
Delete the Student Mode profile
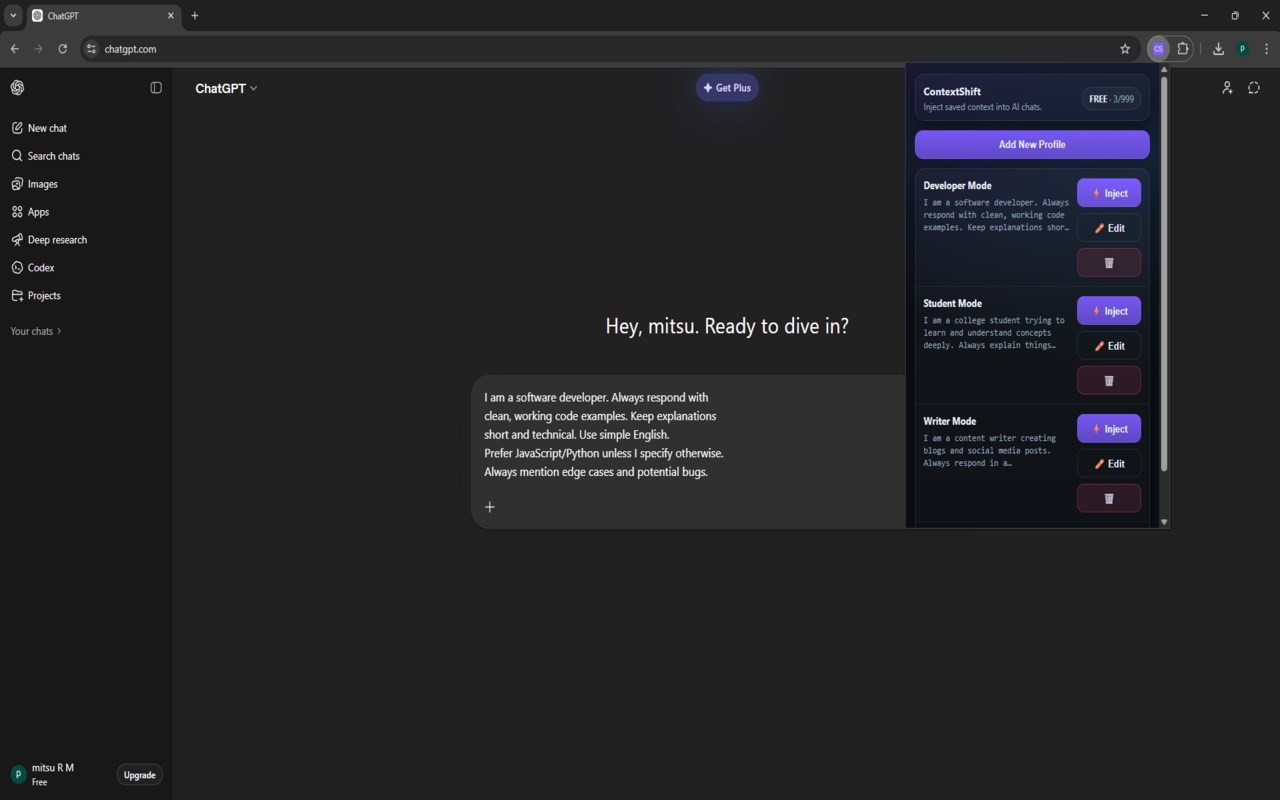click(x=1108, y=381)
